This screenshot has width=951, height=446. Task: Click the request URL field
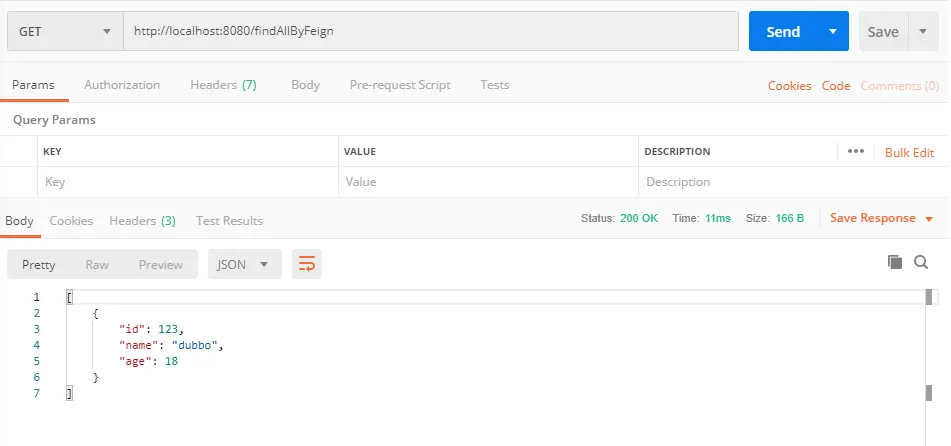[x=431, y=31]
